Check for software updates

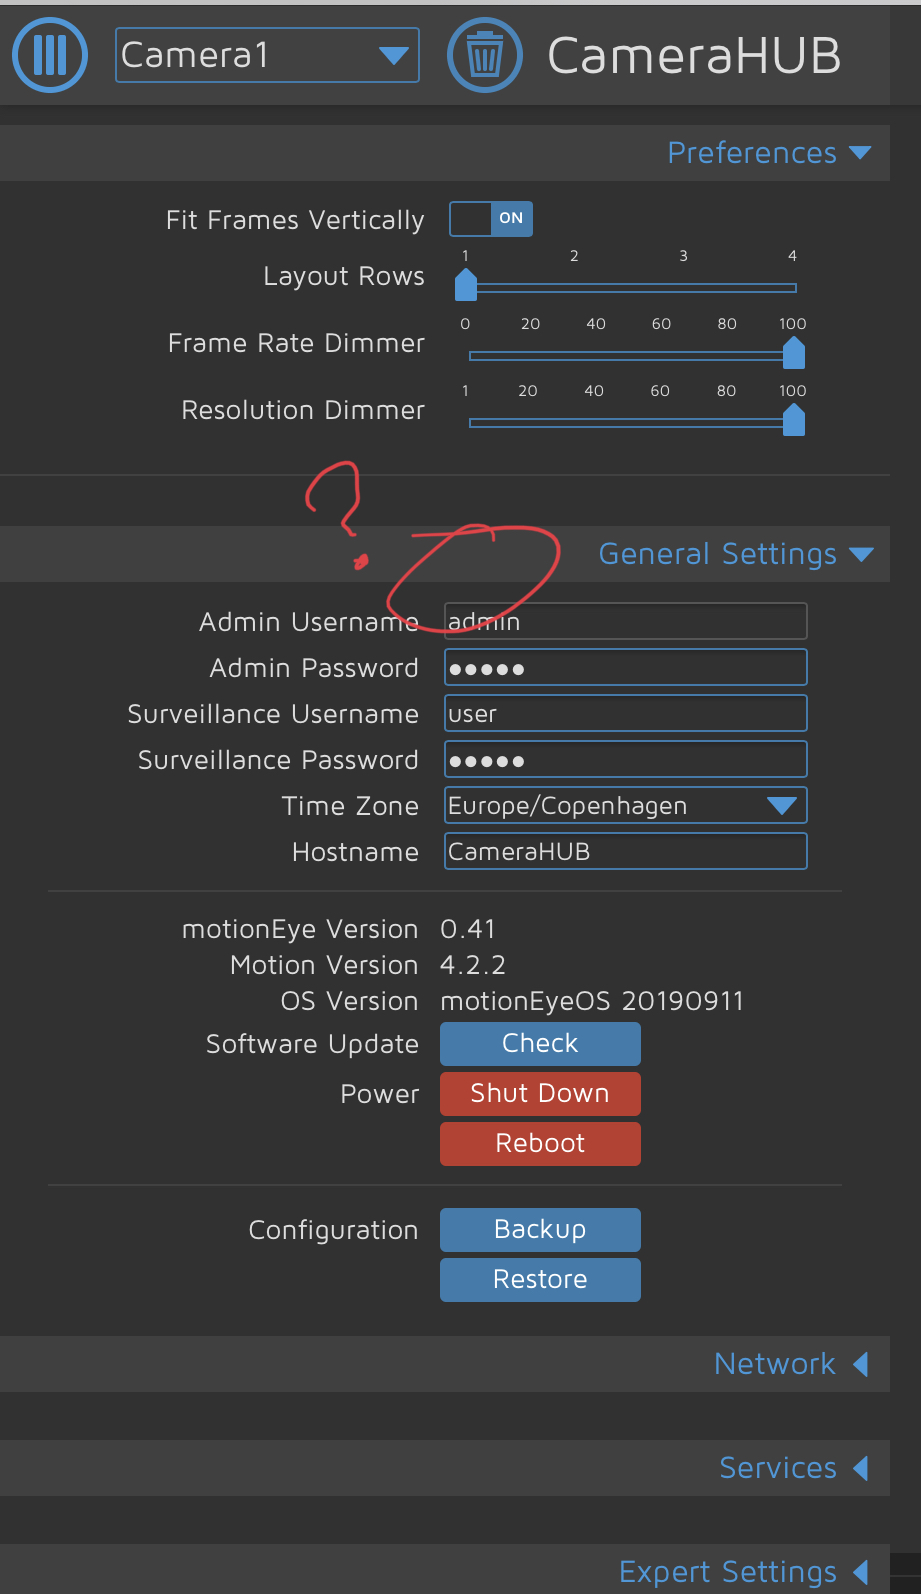[x=540, y=1043]
